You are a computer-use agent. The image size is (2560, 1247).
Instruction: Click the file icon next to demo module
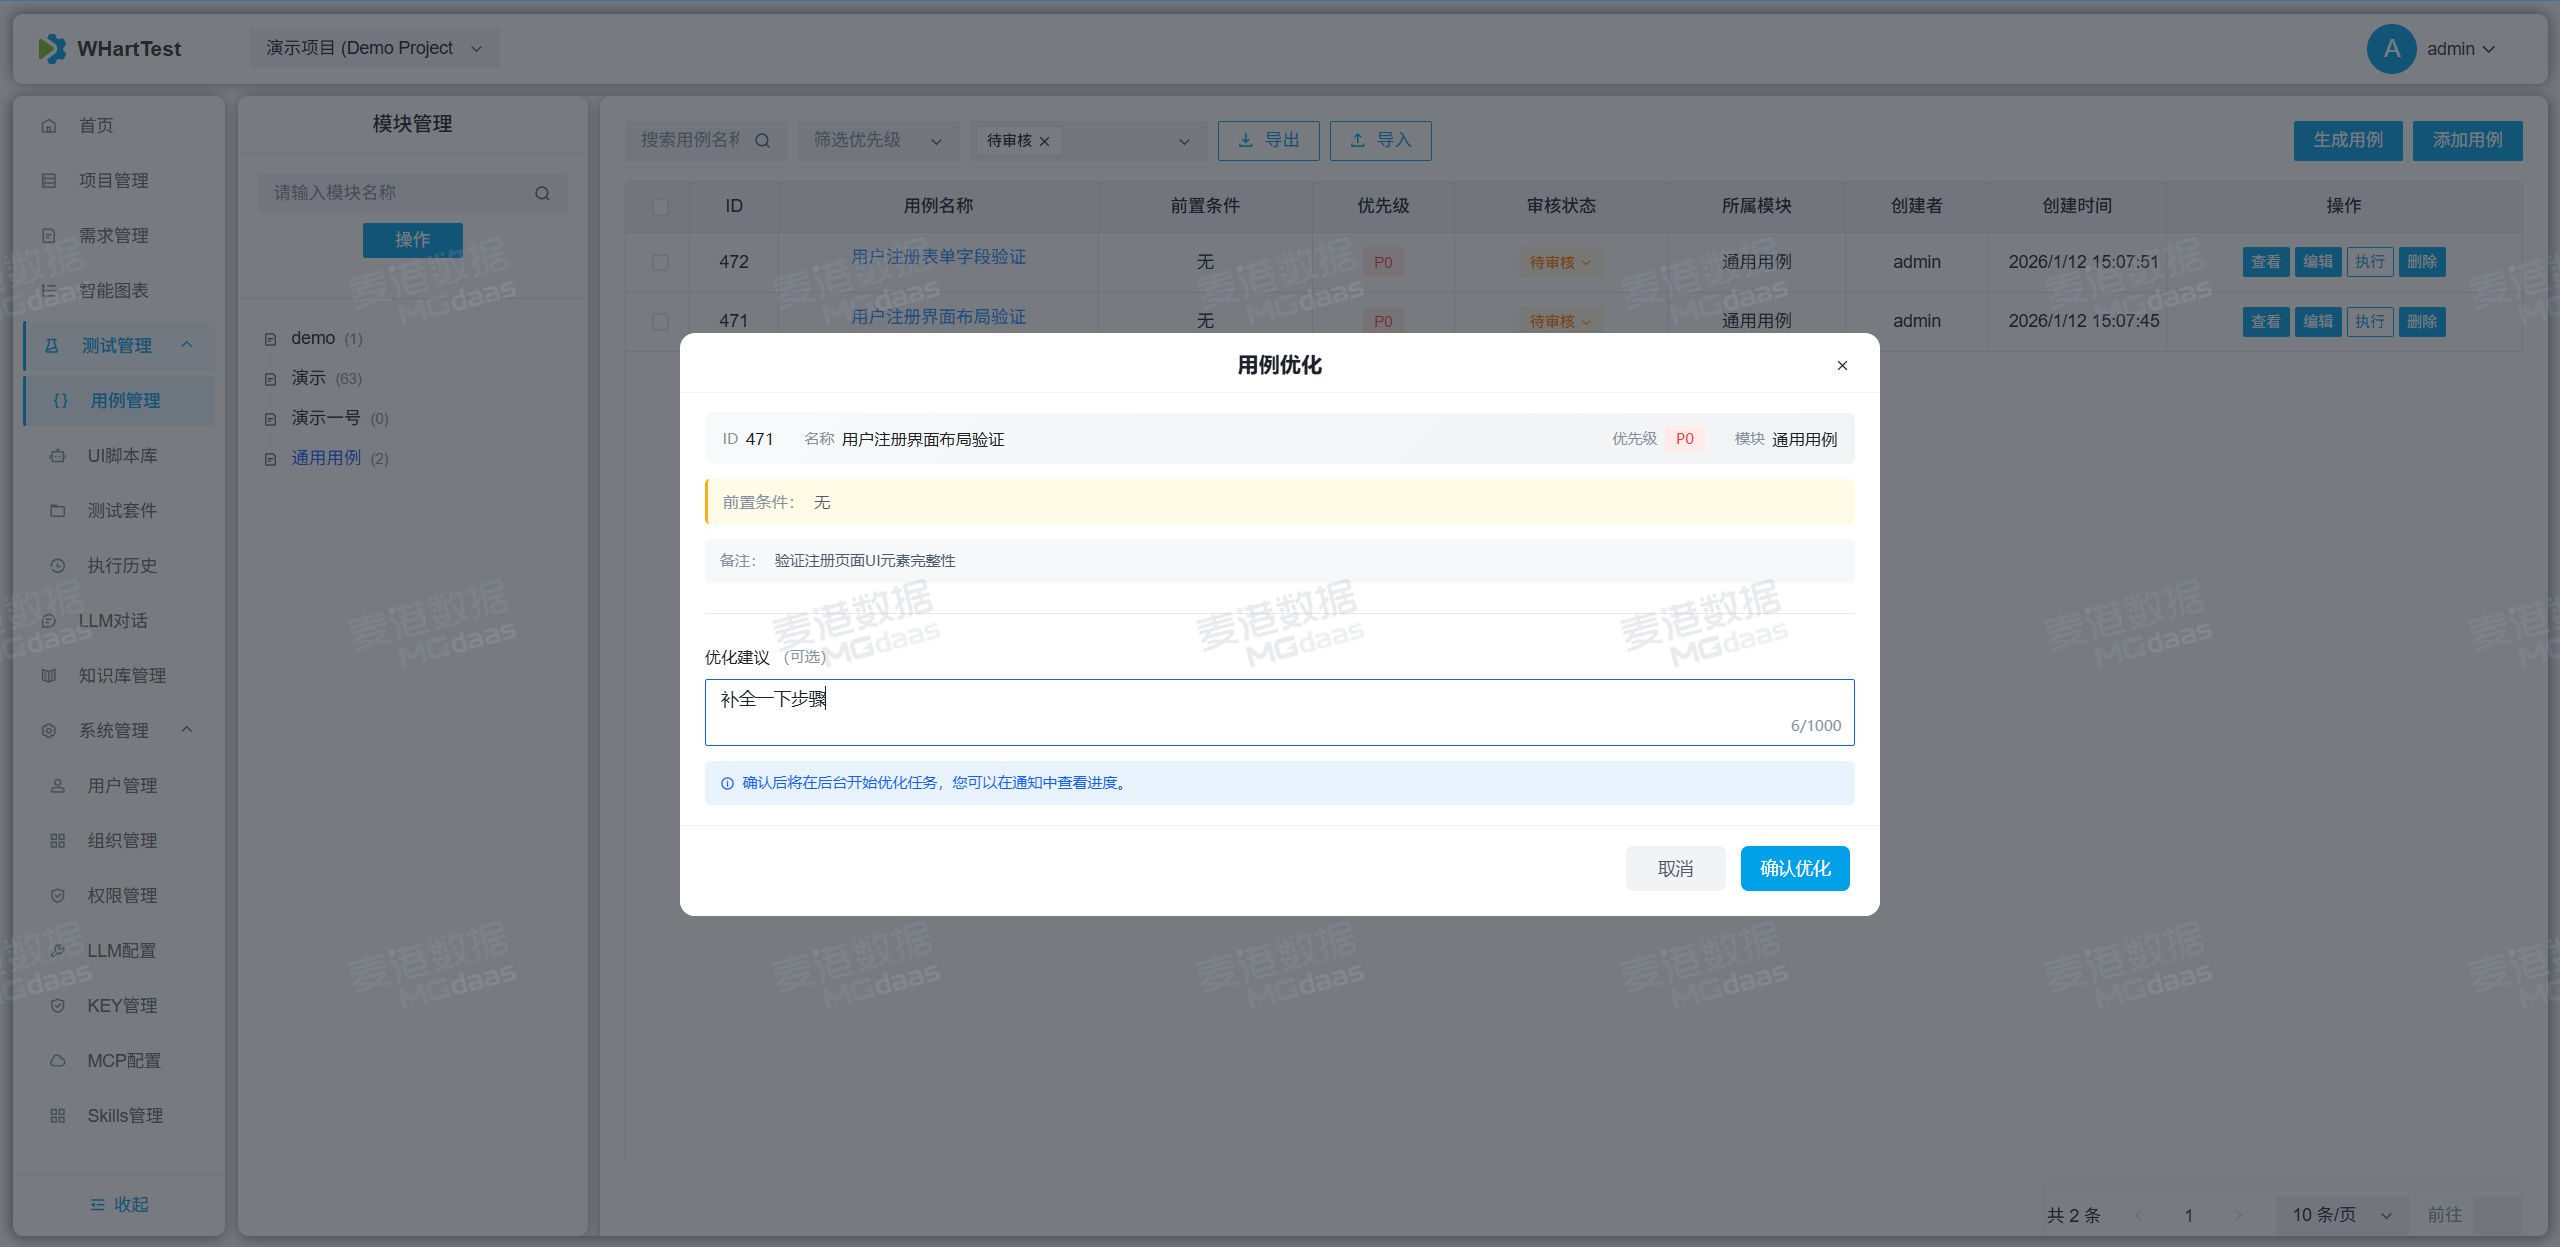coord(270,339)
